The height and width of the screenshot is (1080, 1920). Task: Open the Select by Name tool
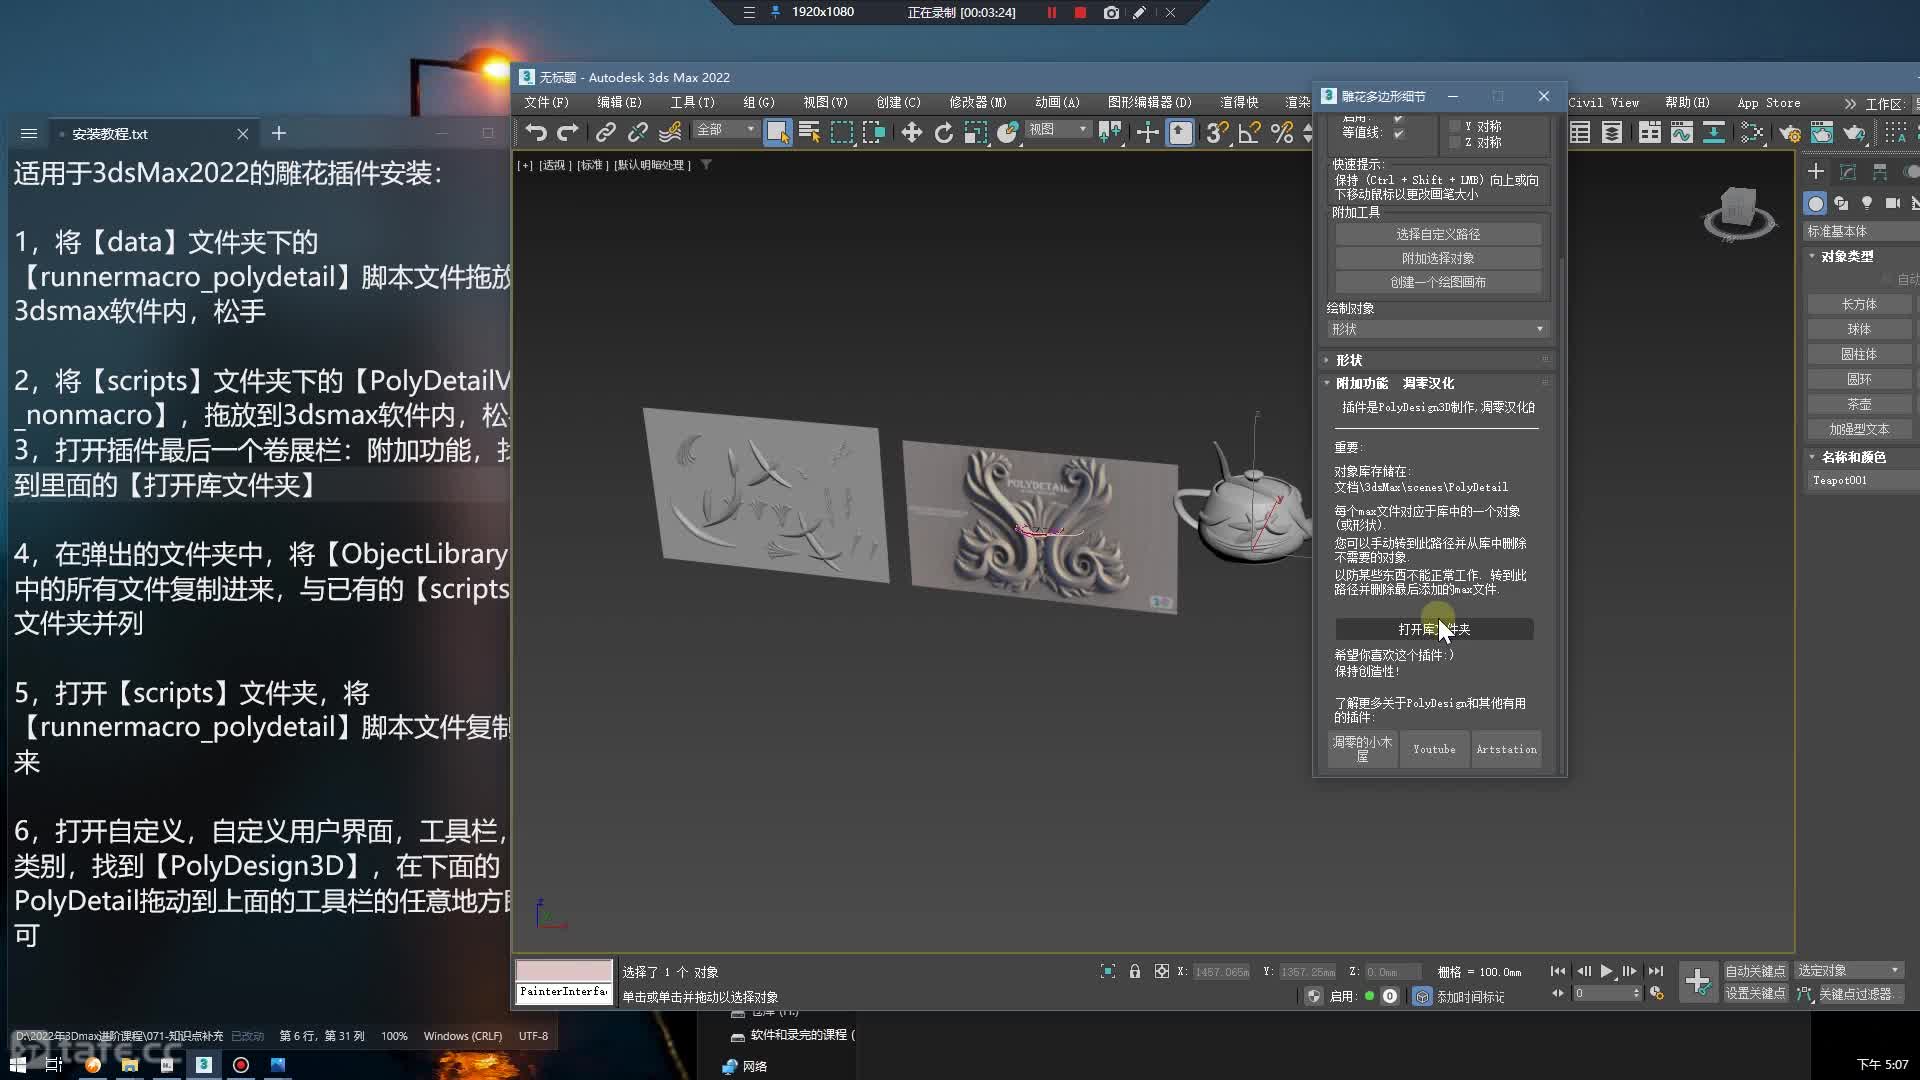click(x=810, y=132)
